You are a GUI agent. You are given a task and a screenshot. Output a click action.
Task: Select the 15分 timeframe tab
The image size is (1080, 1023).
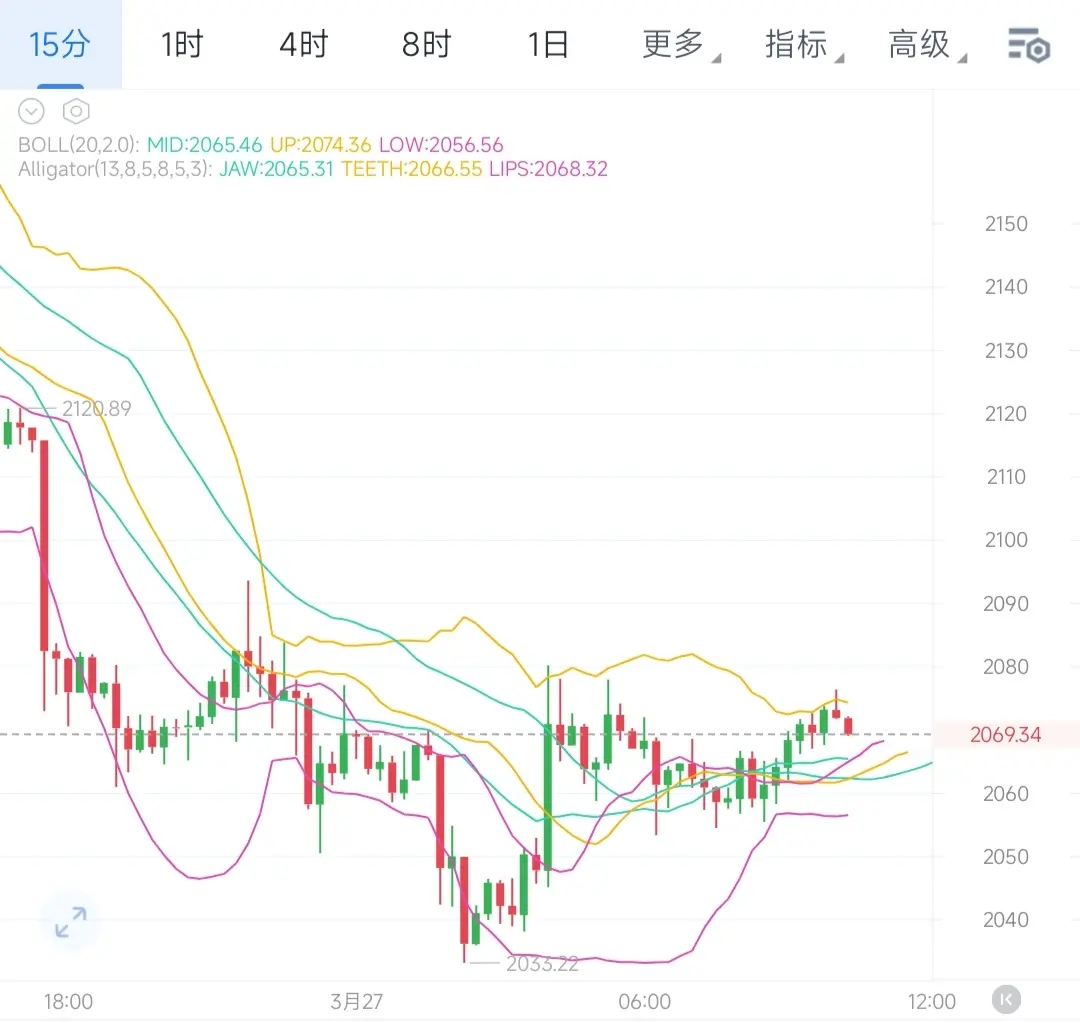(x=61, y=44)
